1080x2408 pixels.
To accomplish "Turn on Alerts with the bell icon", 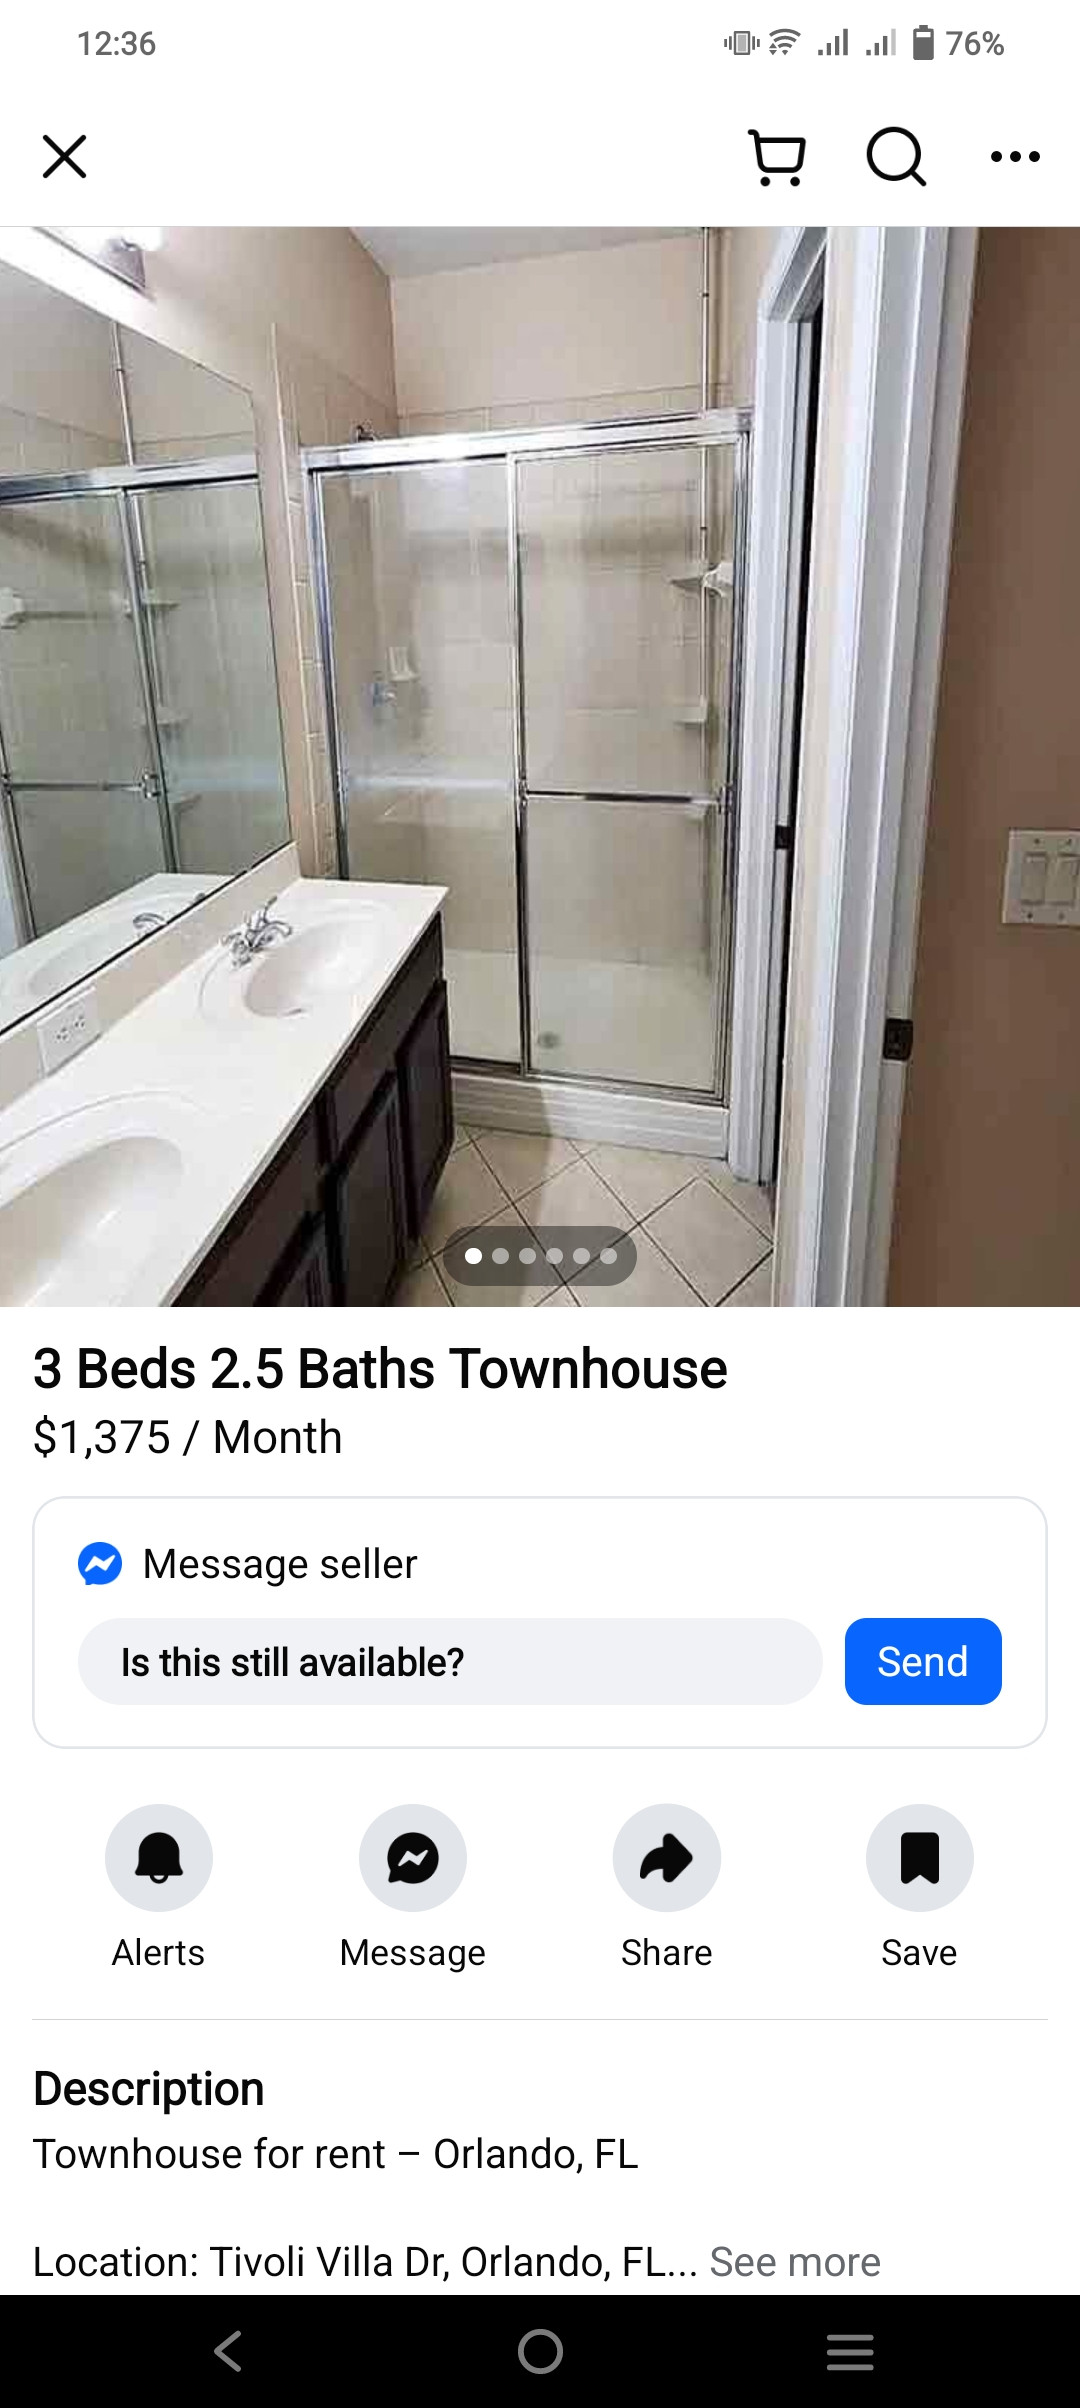I will [x=159, y=1858].
